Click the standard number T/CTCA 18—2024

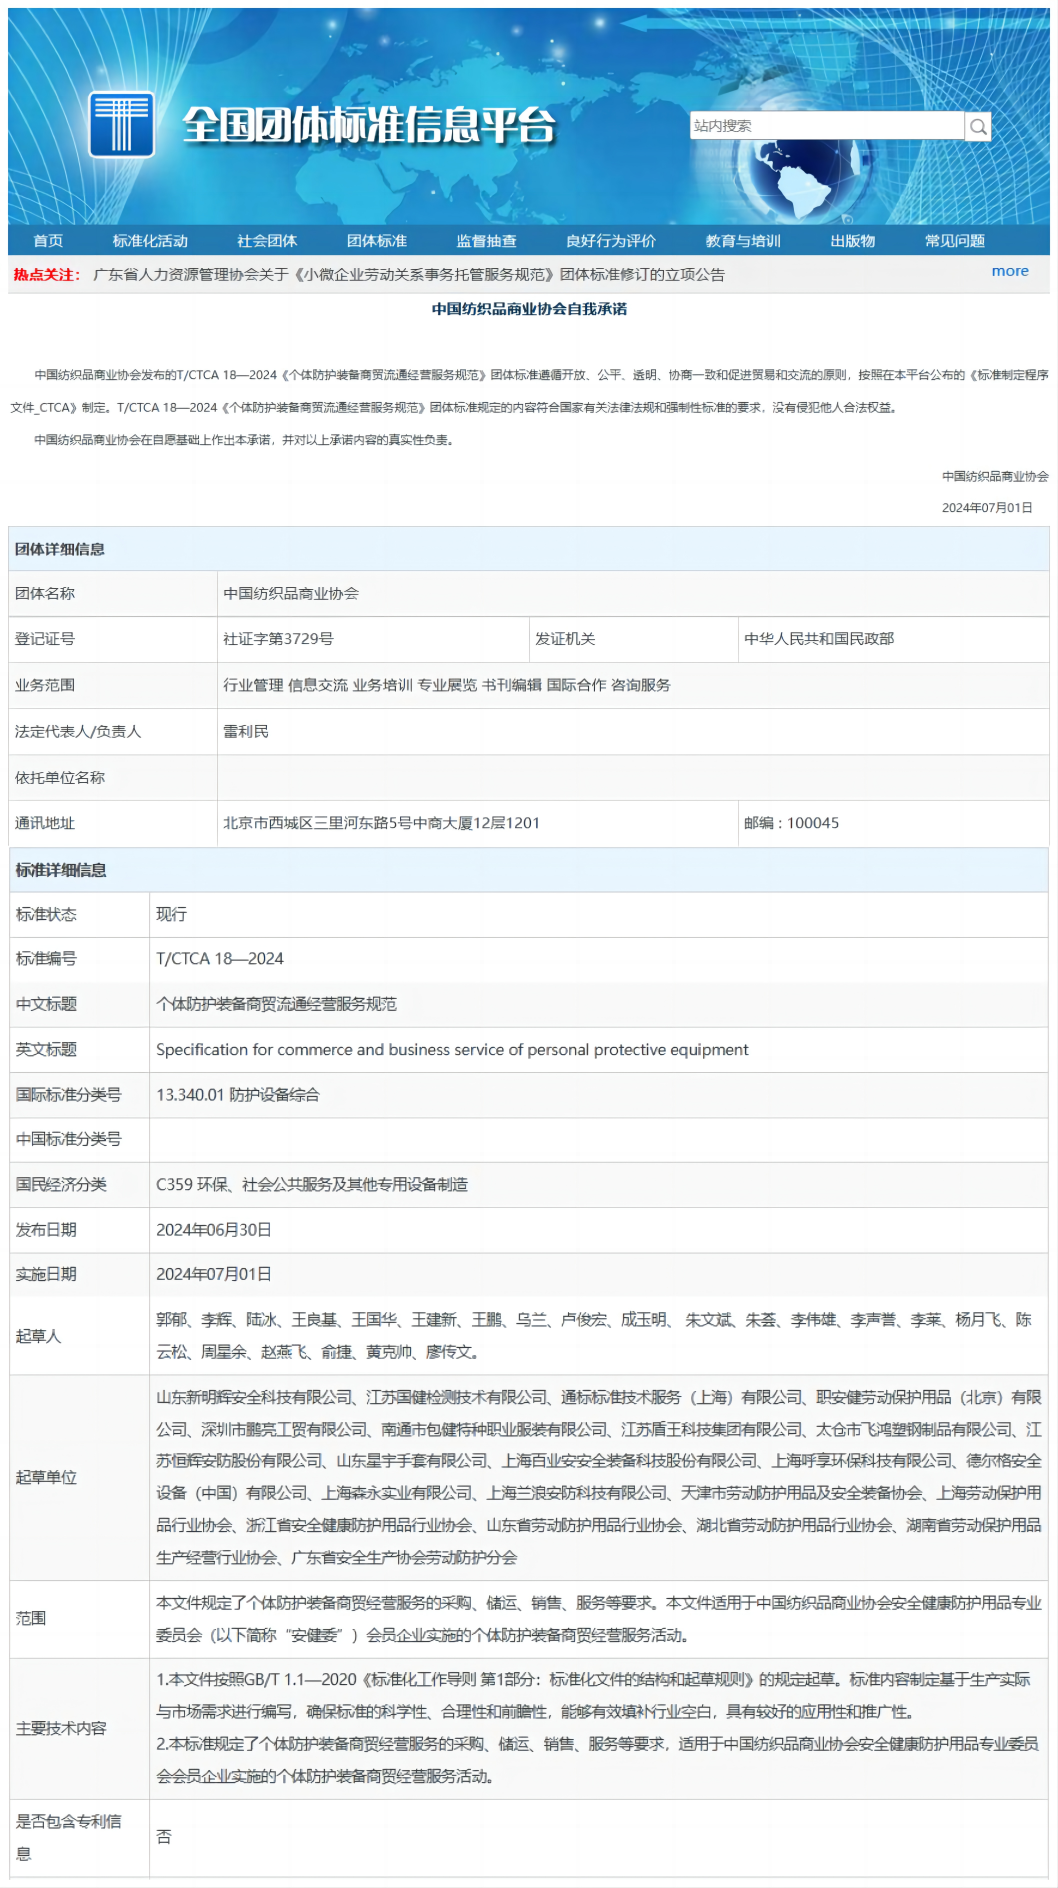pyautogui.click(x=220, y=959)
